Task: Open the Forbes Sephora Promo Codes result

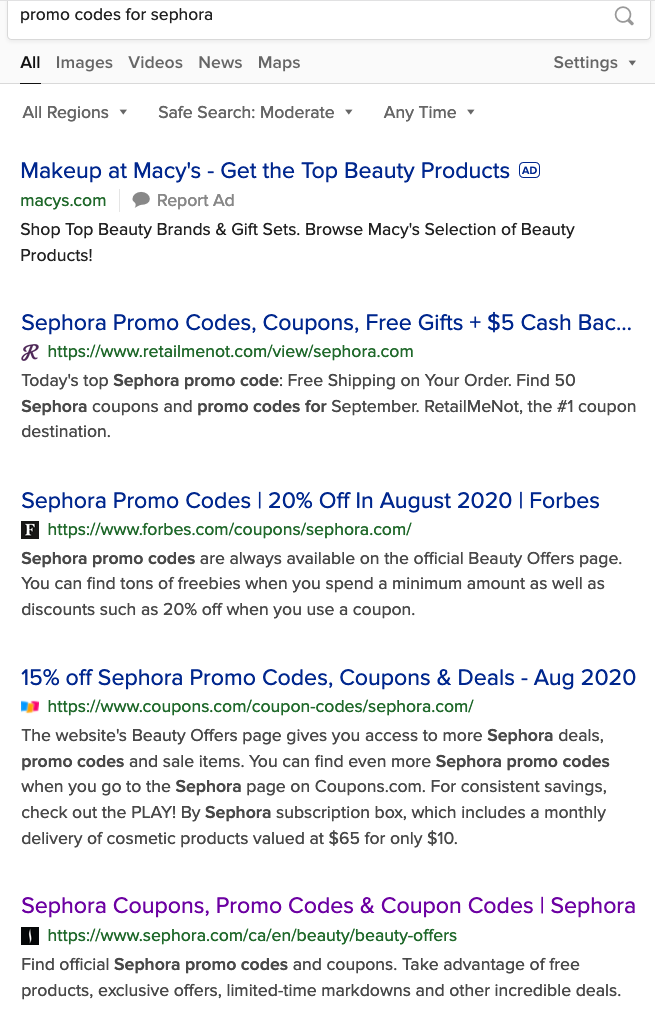Action: [310, 500]
